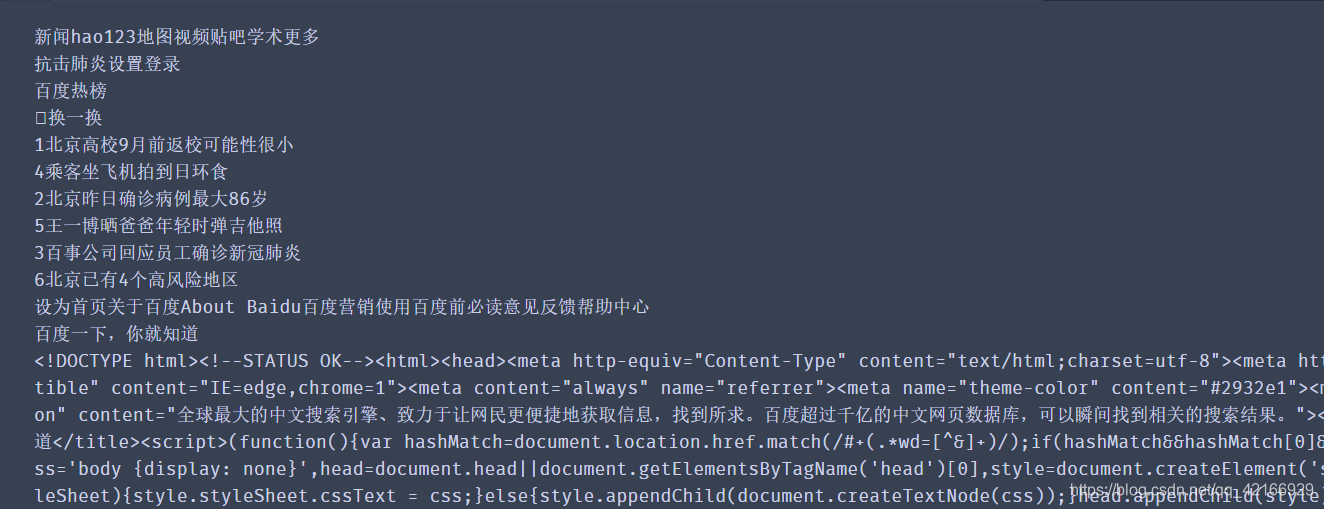Viewport: 1324px width, 509px height.
Task: Click the line 北京已有4个高风险地区
Action: 136,280
